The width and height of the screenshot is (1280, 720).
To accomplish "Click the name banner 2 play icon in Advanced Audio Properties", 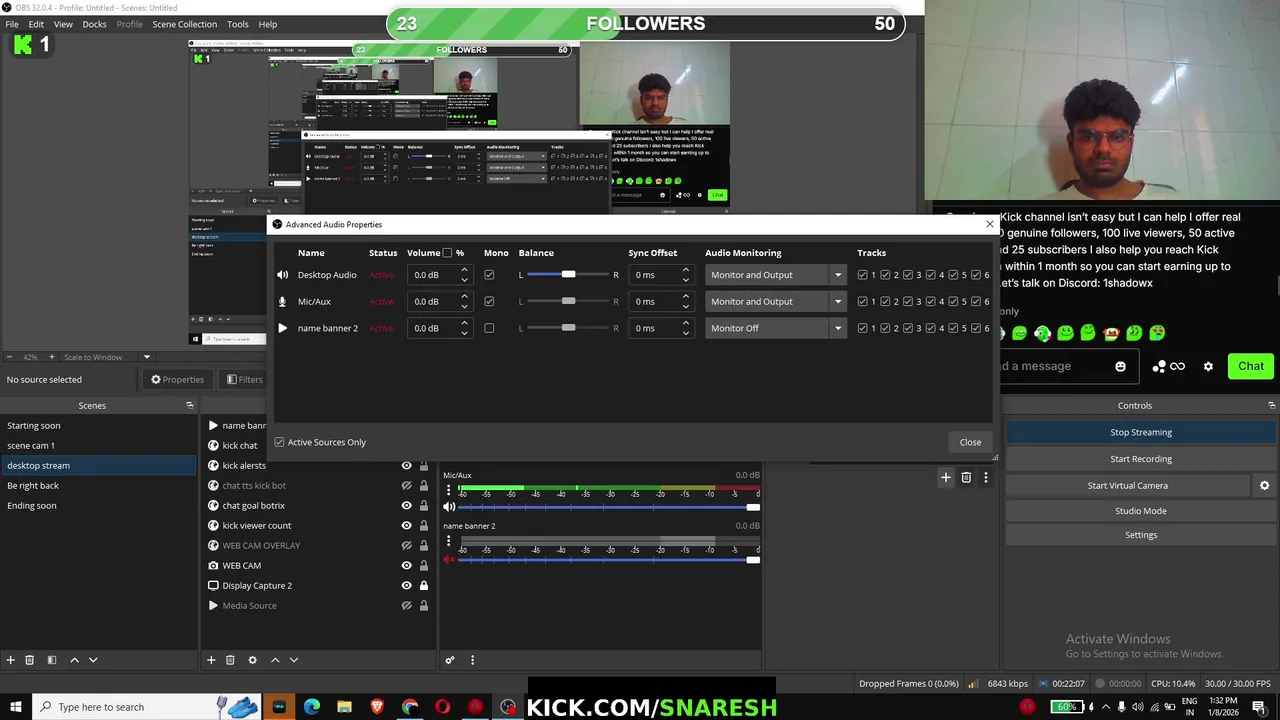I will pyautogui.click(x=282, y=328).
